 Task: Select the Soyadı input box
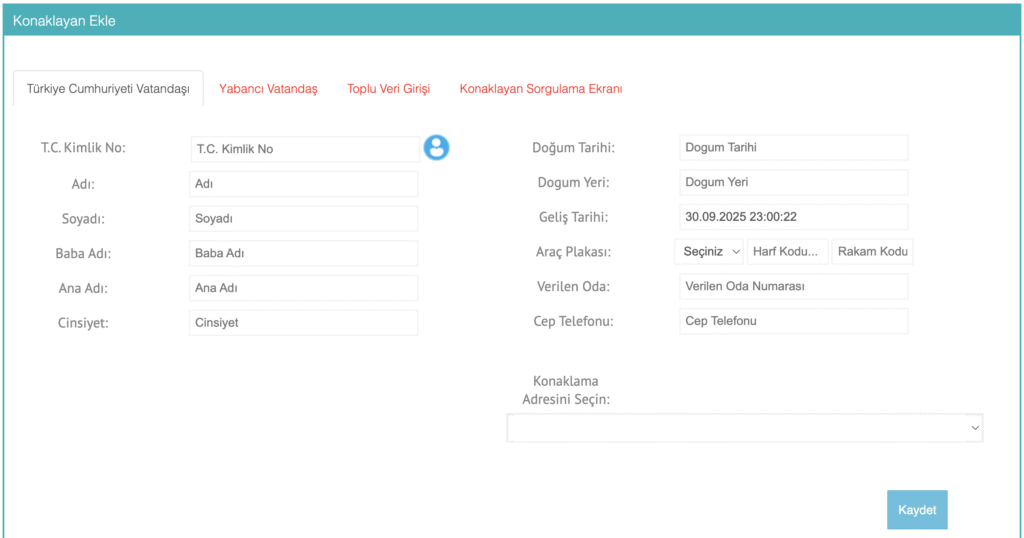(303, 219)
